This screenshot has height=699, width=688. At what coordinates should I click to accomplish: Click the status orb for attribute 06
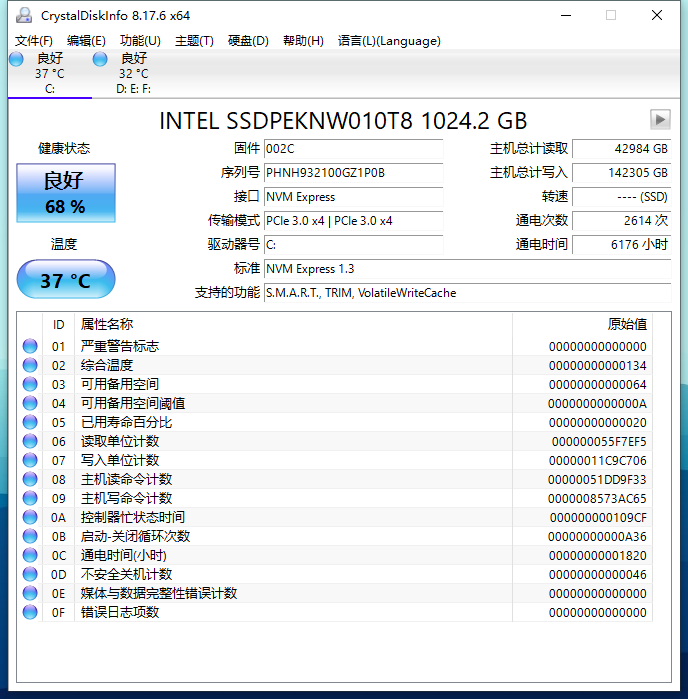coord(30,441)
